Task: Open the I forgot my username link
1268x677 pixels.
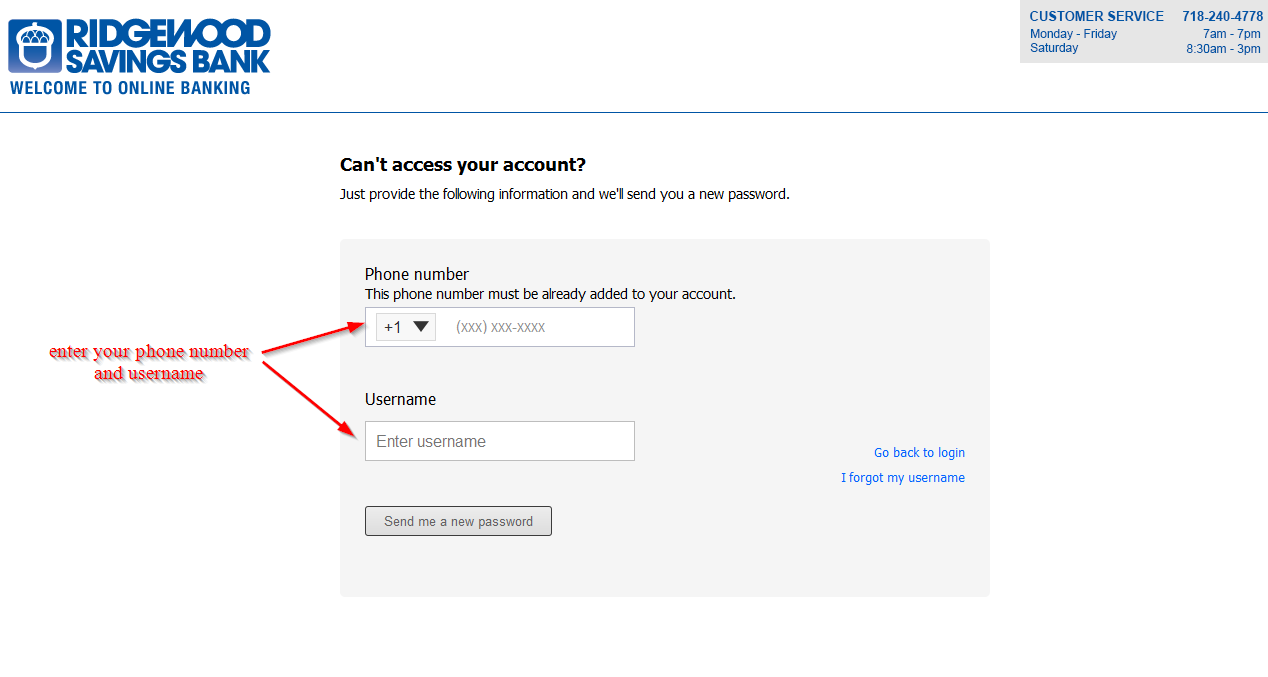Action: (903, 478)
